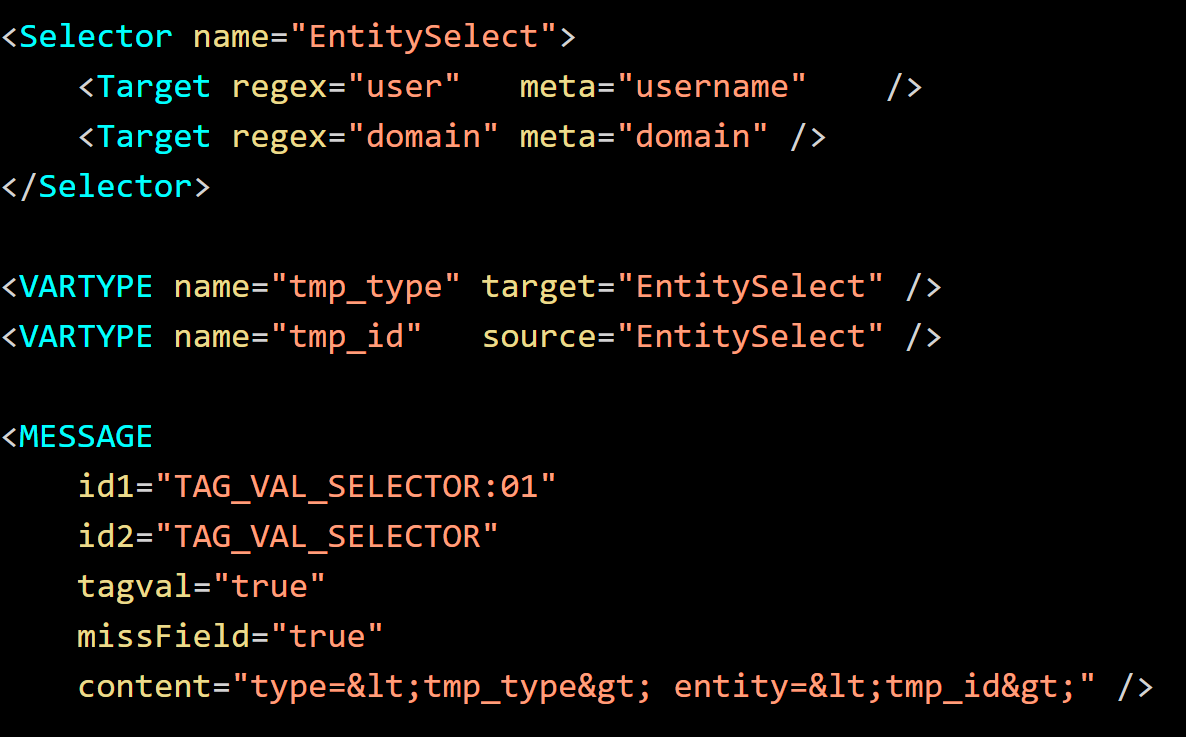Viewport: 1186px width, 737px height.
Task: Click the closing Selector tag
Action: pos(105,187)
